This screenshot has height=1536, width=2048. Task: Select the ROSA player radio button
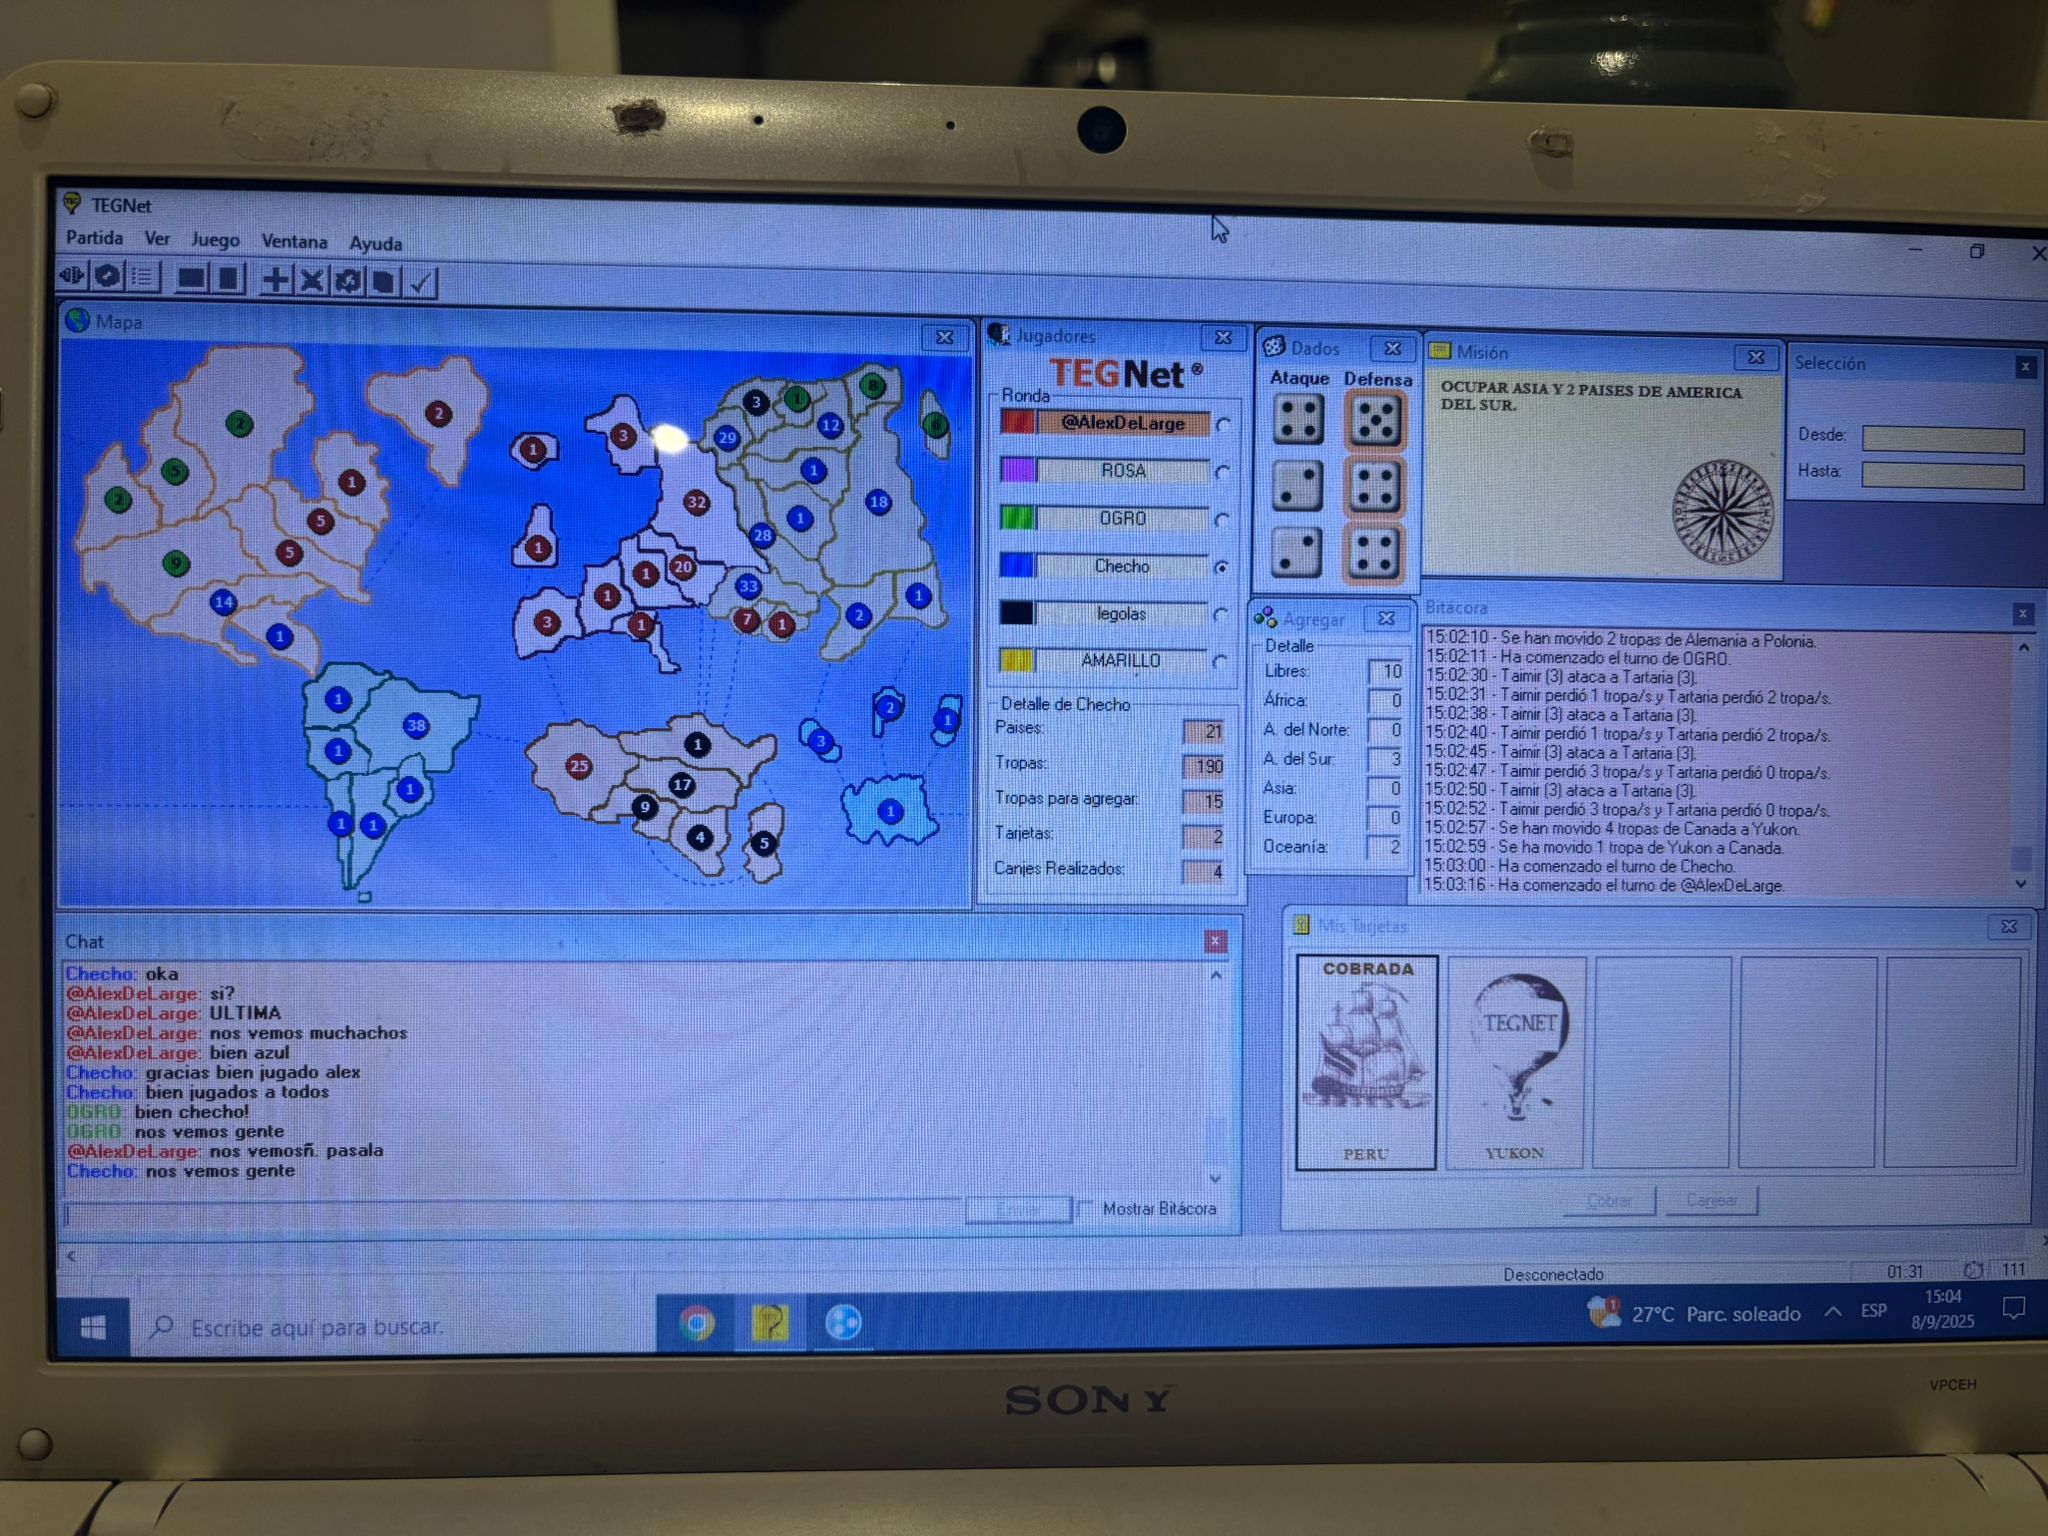[x=1222, y=472]
